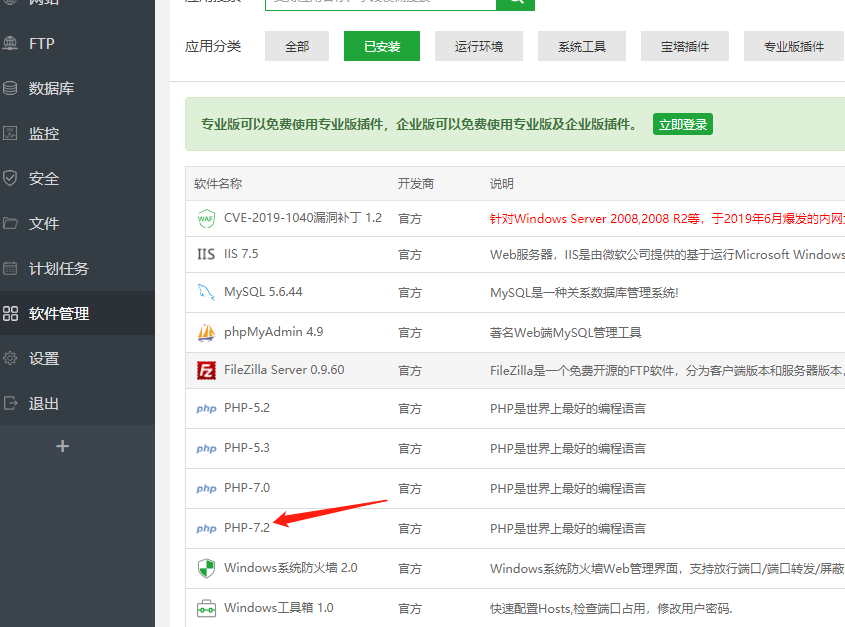
Task: Open PHP-5.2 settings entry
Action: click(247, 408)
